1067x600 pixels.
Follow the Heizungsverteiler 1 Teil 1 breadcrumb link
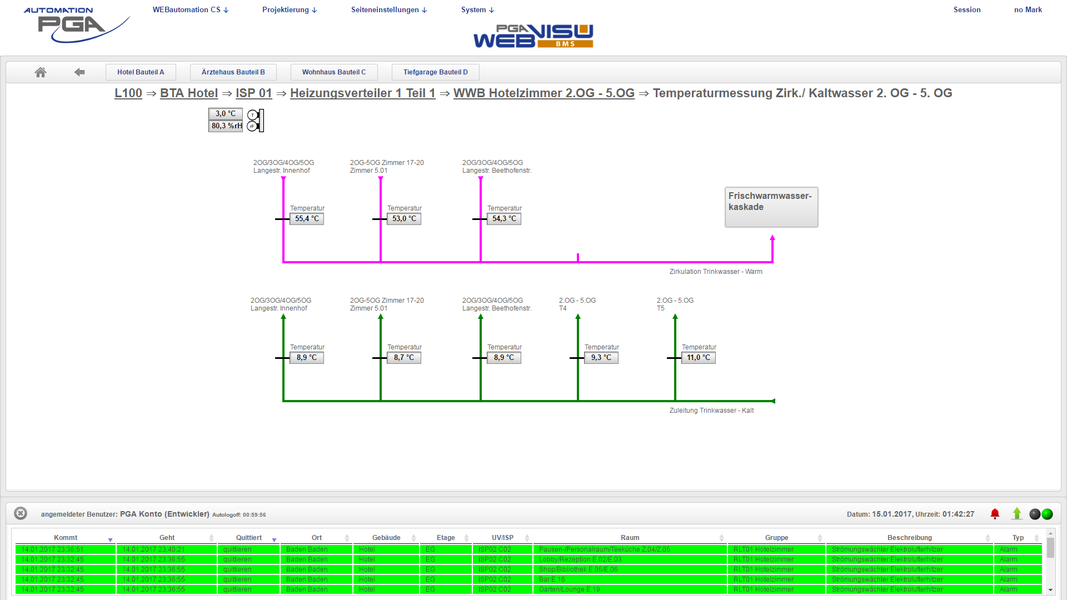tap(362, 93)
